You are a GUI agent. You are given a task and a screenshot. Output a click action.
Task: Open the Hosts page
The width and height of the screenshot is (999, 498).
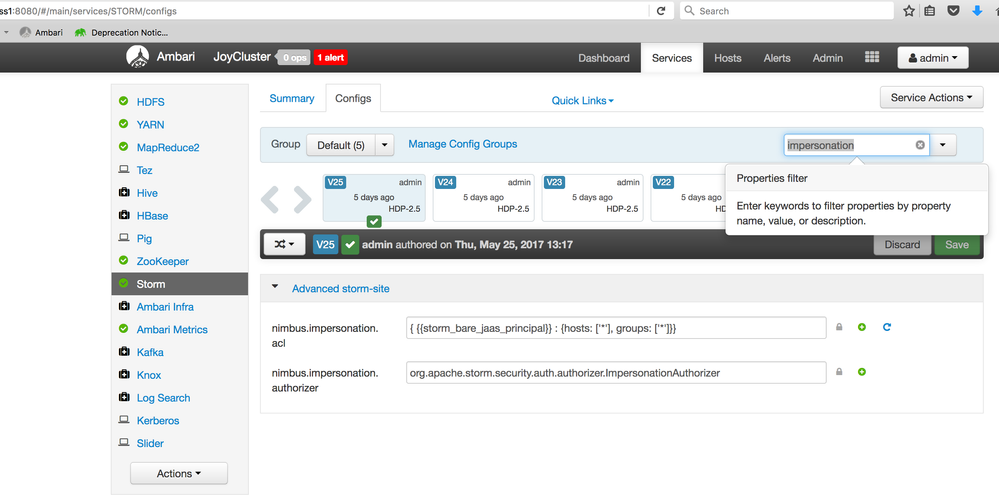coord(728,58)
